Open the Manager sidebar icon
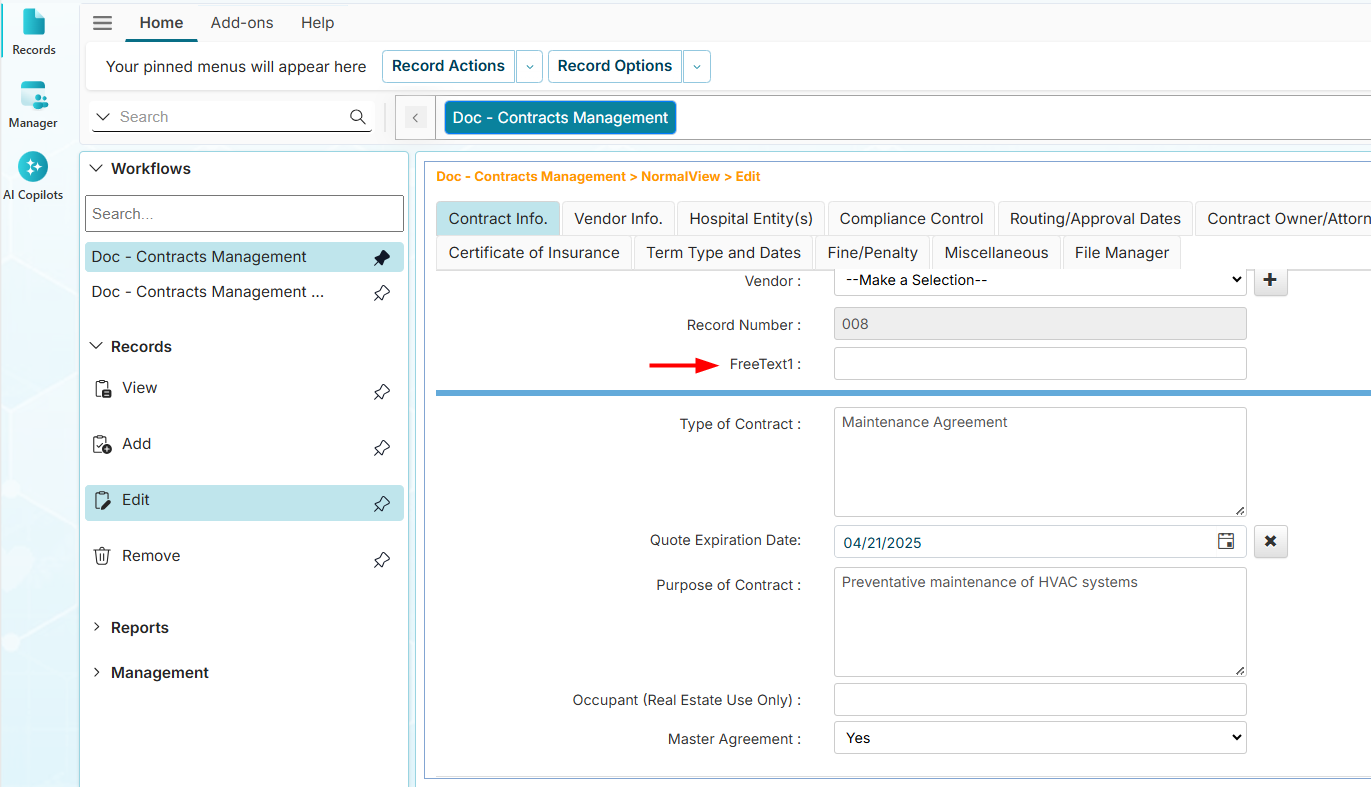1371x787 pixels. (x=33, y=105)
